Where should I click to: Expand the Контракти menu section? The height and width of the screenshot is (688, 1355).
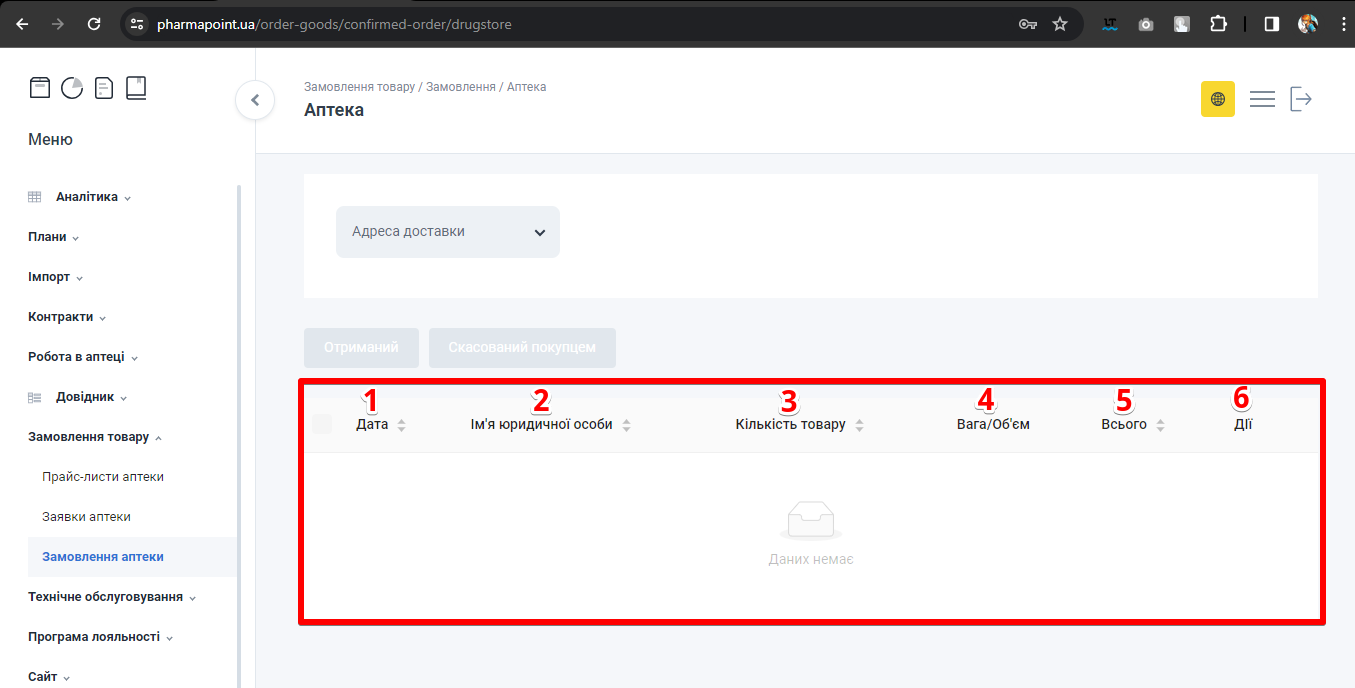point(66,317)
